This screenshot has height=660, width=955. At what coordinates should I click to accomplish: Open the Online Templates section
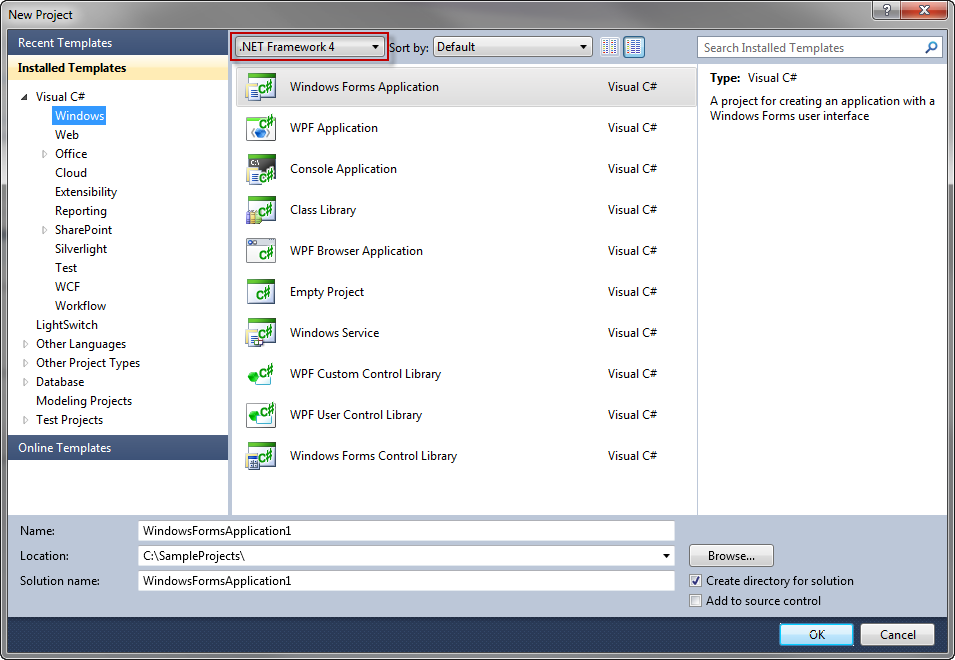[x=65, y=448]
